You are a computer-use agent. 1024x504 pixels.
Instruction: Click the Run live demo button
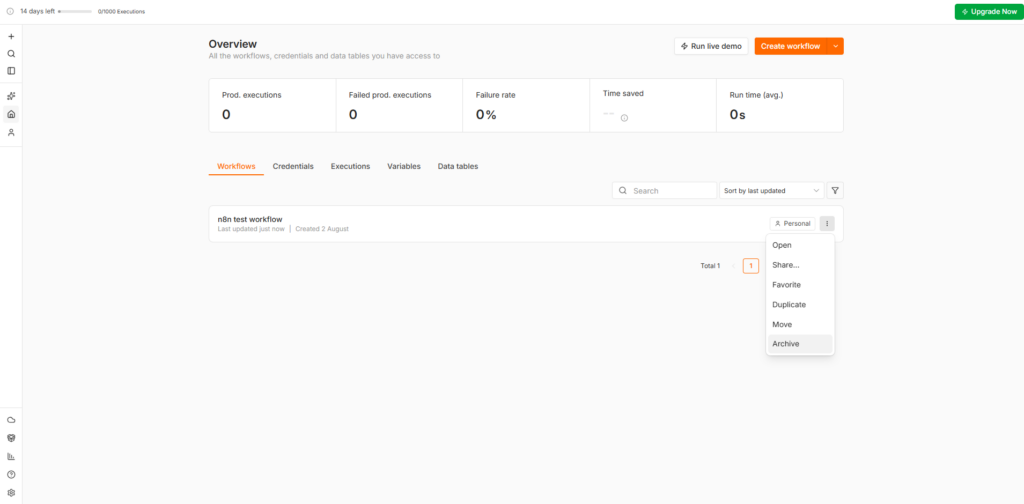tap(711, 46)
